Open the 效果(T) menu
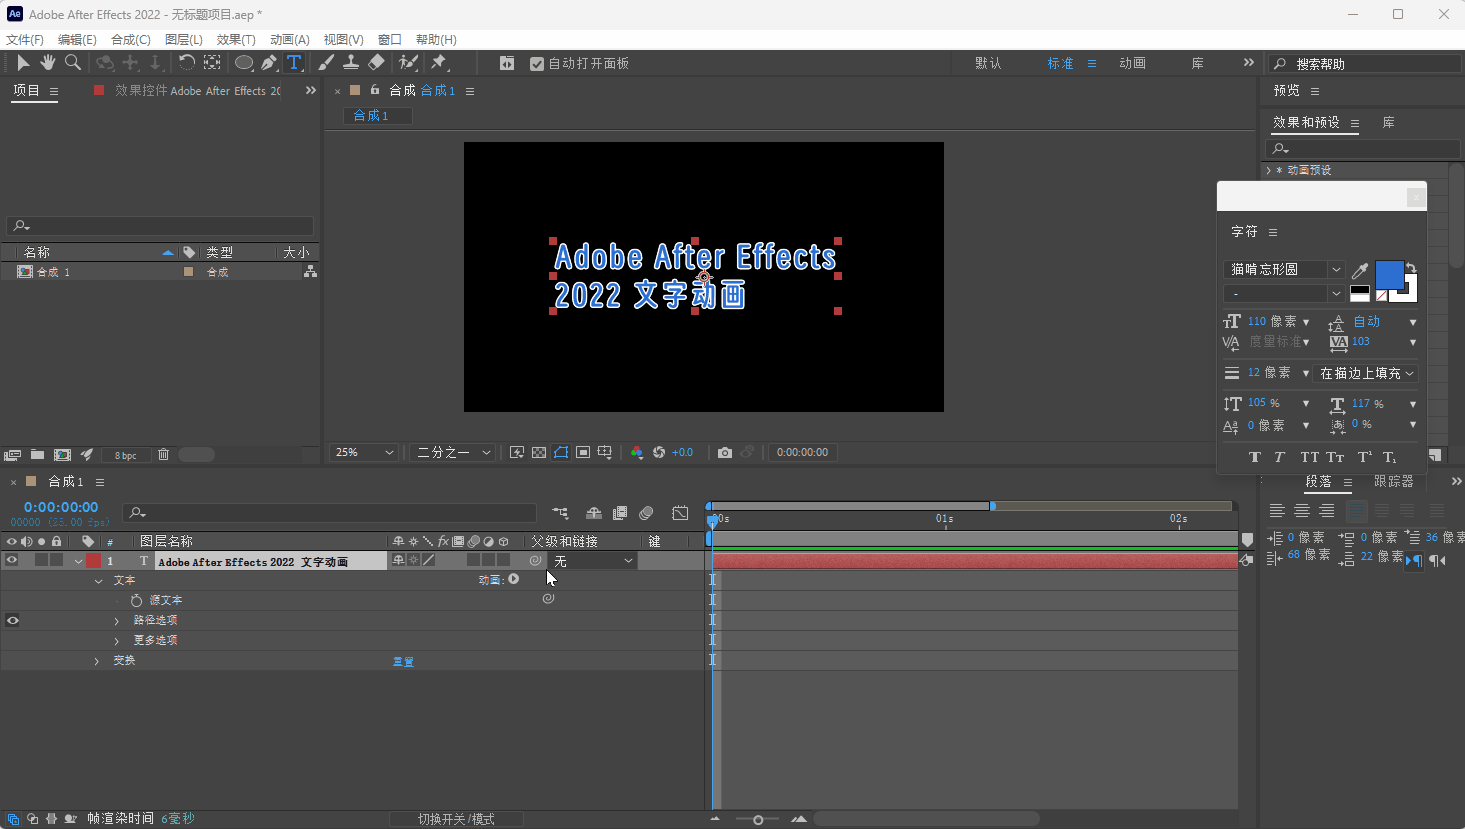Viewport: 1465px width, 829px height. 236,39
